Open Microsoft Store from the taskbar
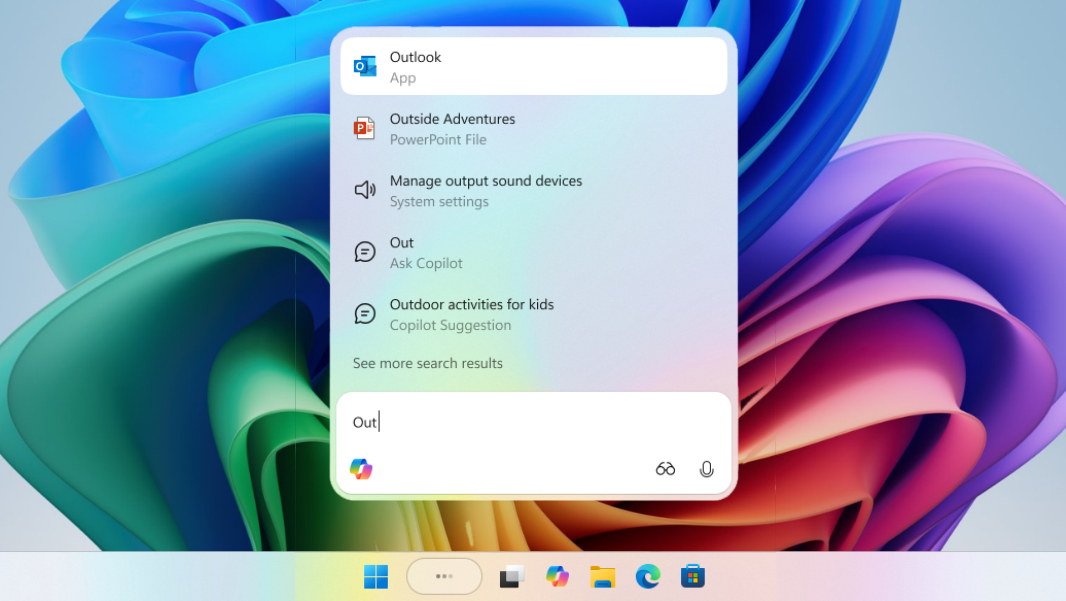 [x=693, y=576]
